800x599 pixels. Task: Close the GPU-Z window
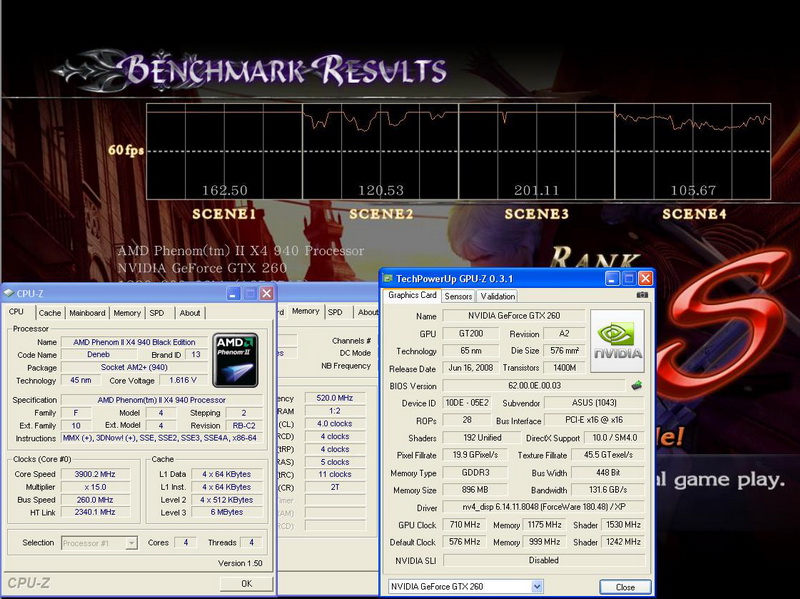[645, 279]
